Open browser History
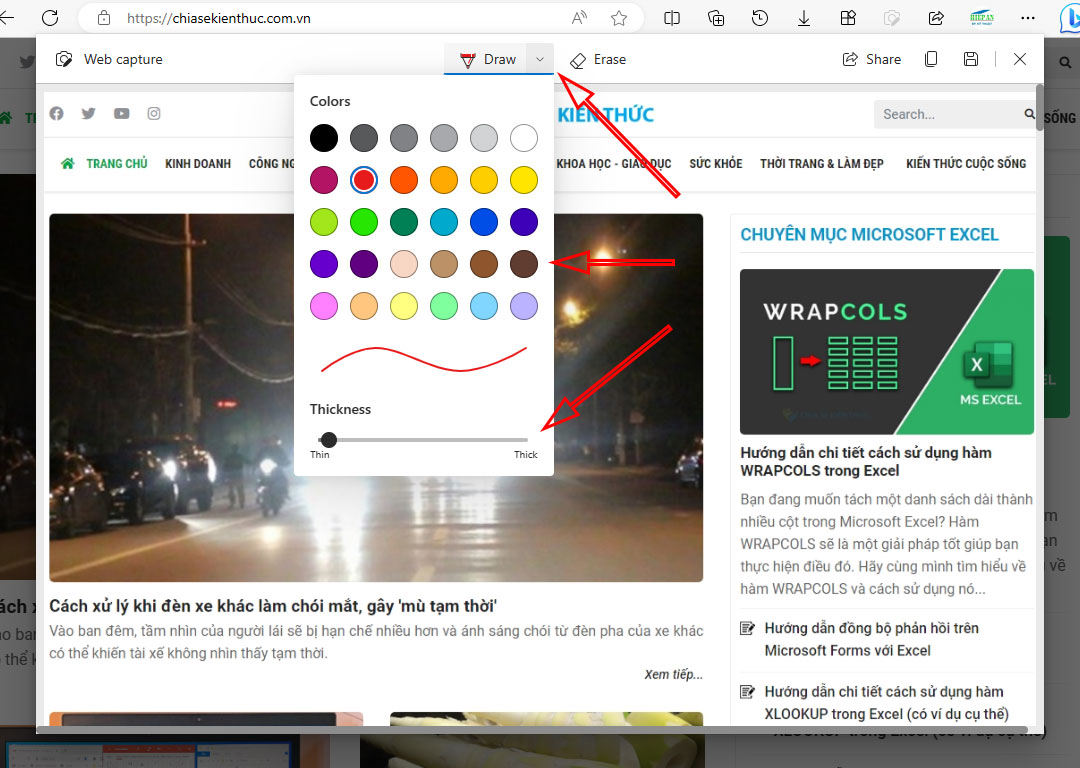This screenshot has width=1080, height=768. tap(760, 18)
